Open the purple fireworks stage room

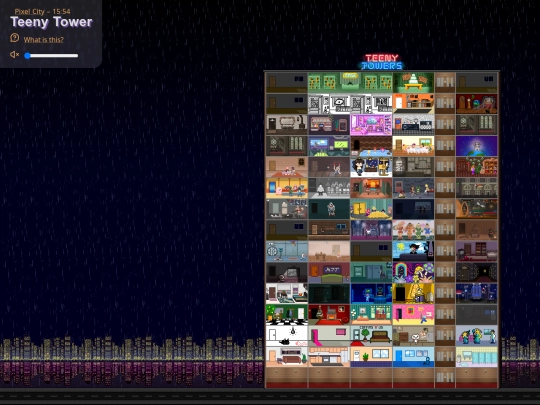371,230
